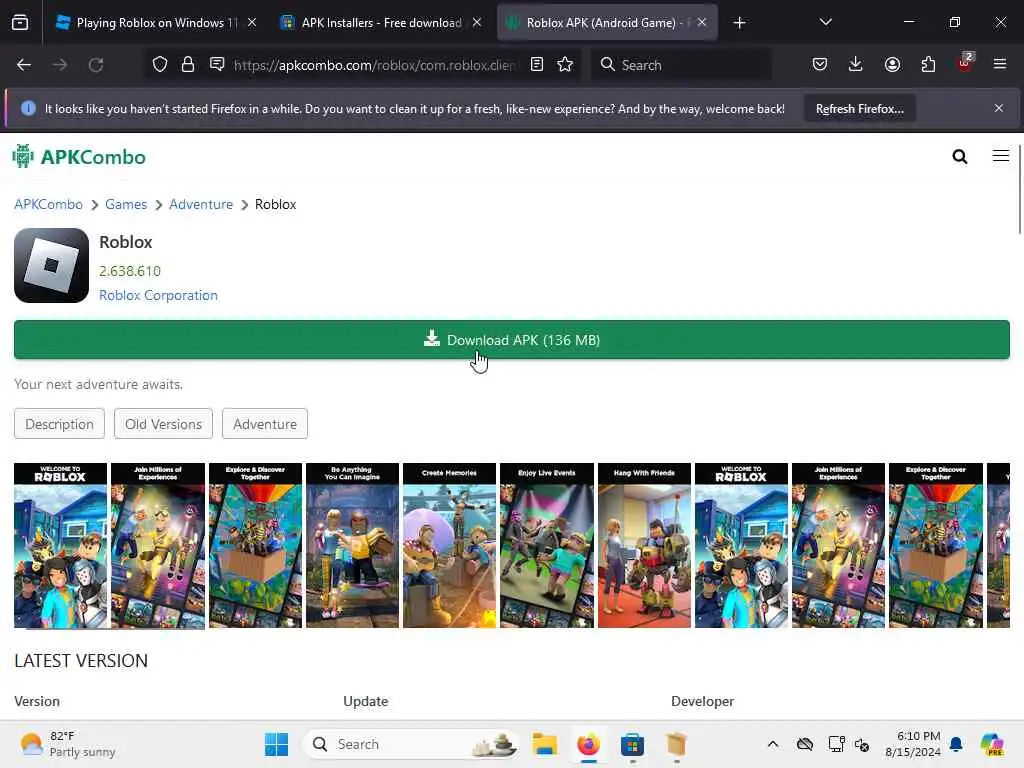Open Adventure breadcrumb link

pos(201,204)
